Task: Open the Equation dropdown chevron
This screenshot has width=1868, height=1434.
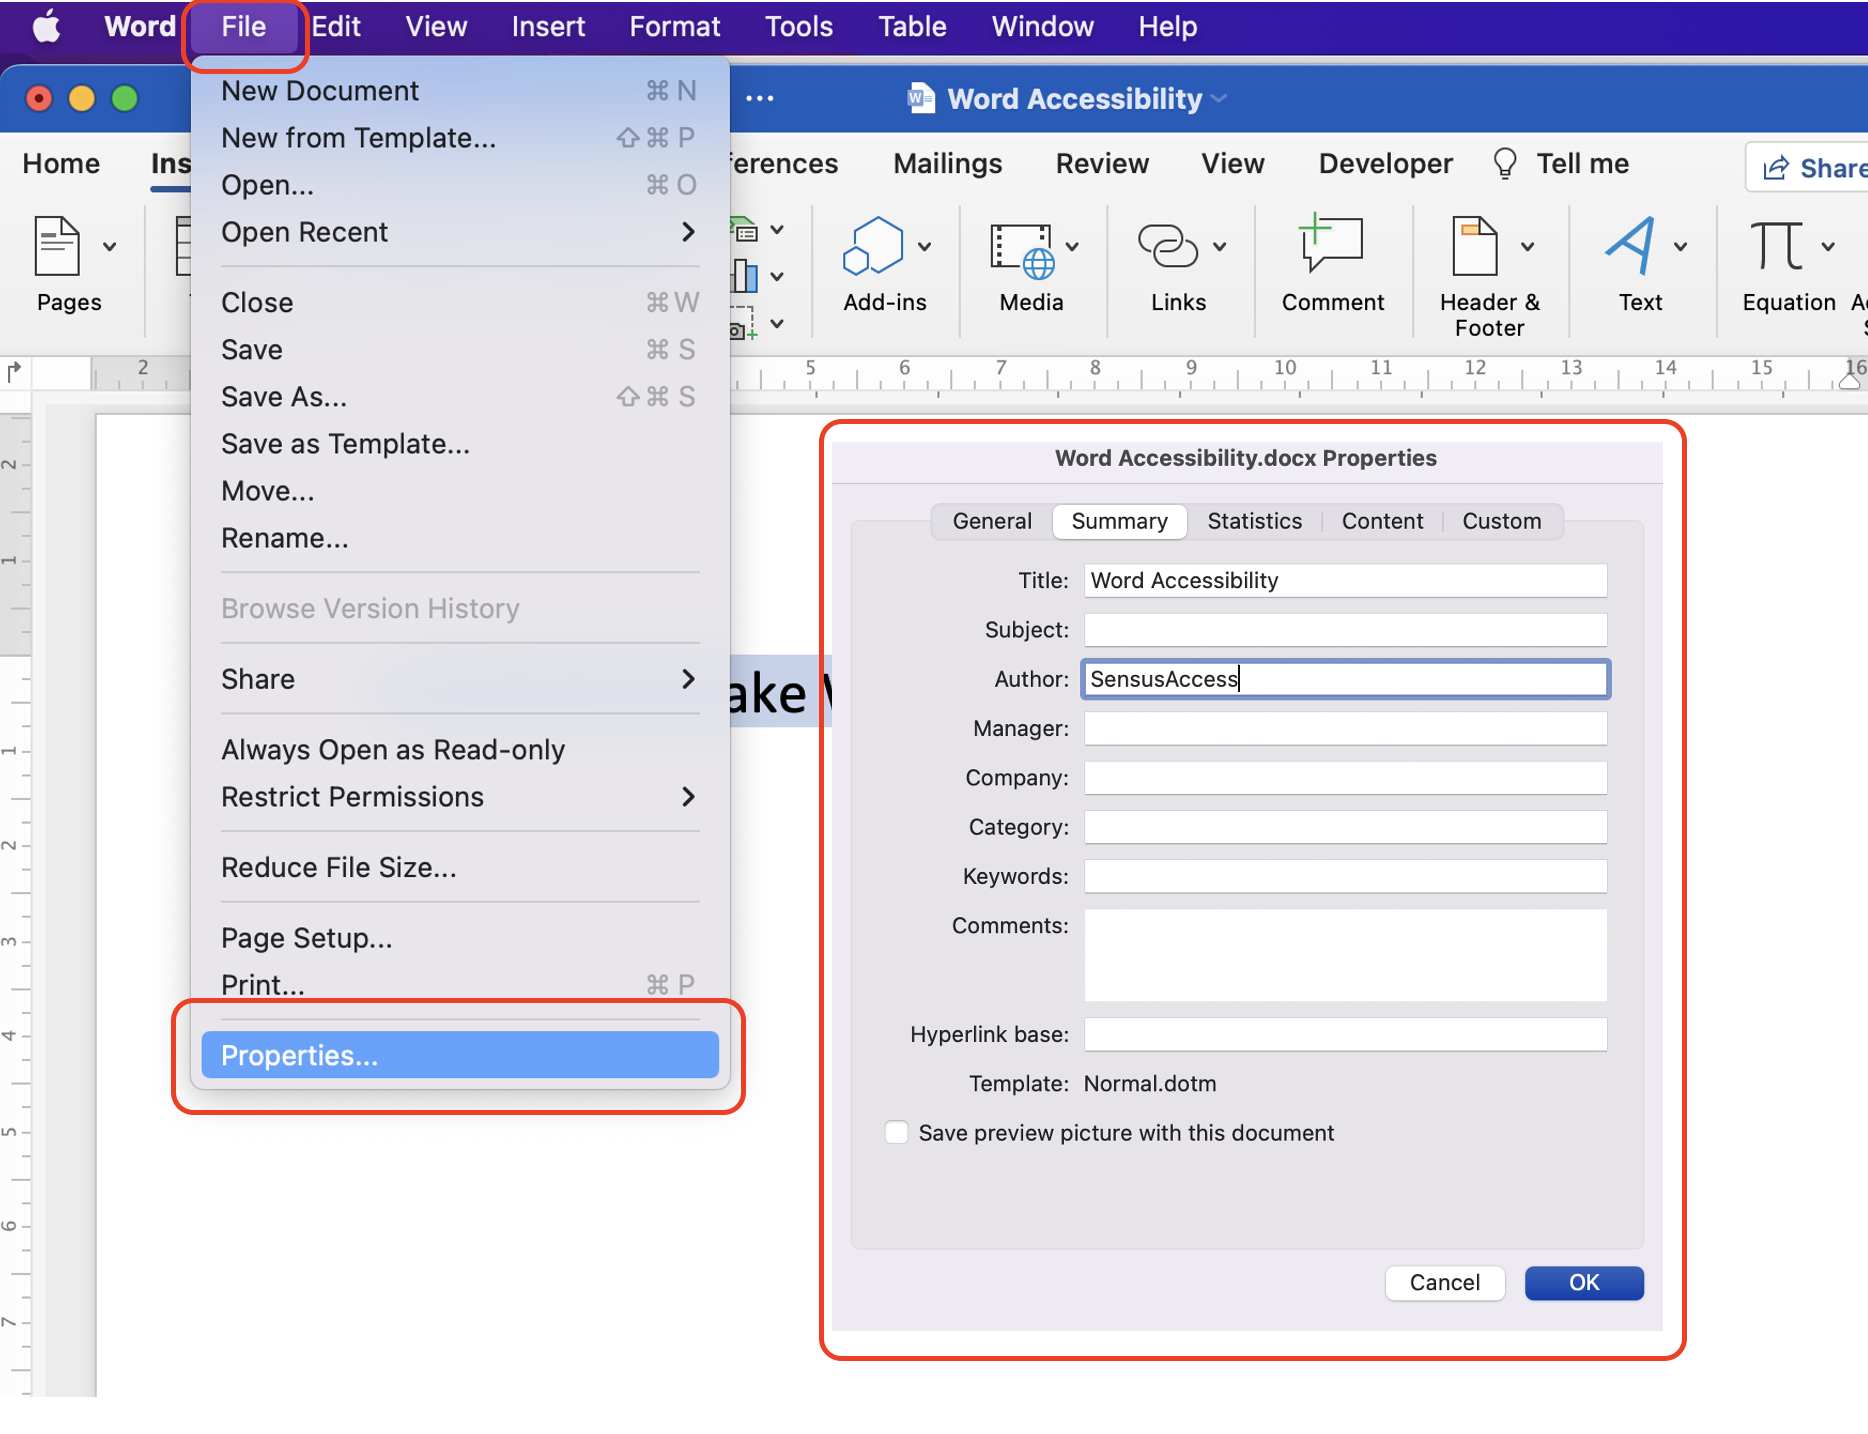Action: (1830, 245)
